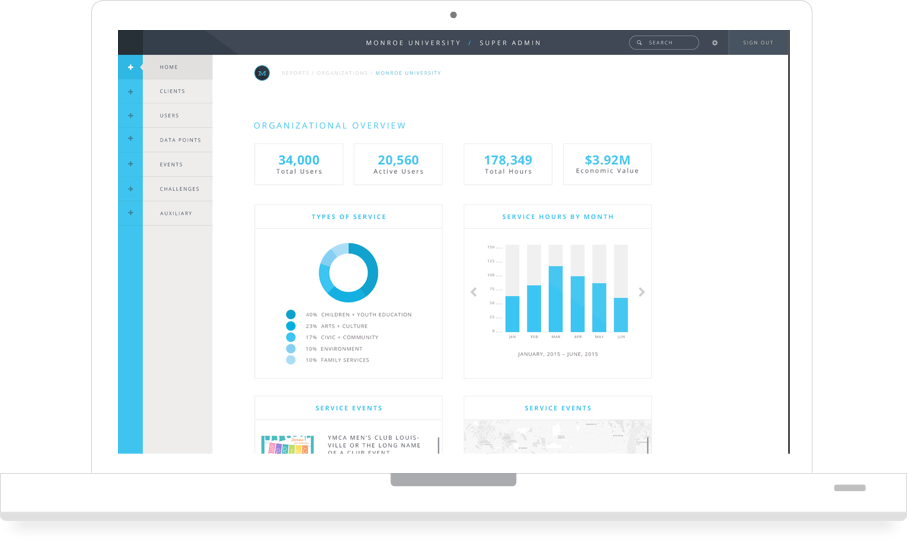Type in the Search field

tap(672, 43)
